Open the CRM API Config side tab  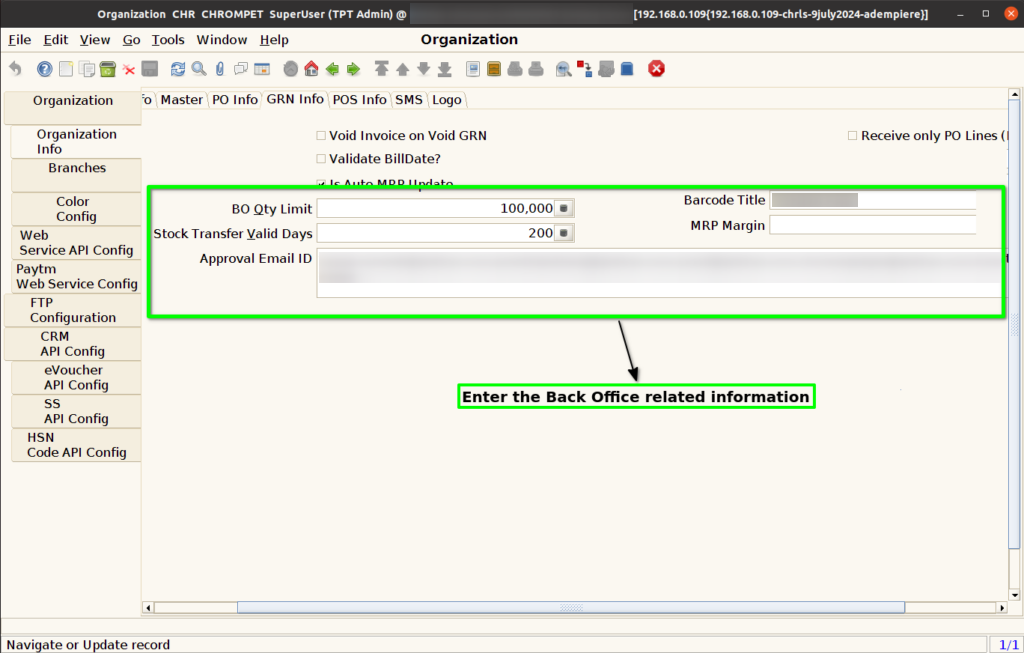pyautogui.click(x=72, y=344)
